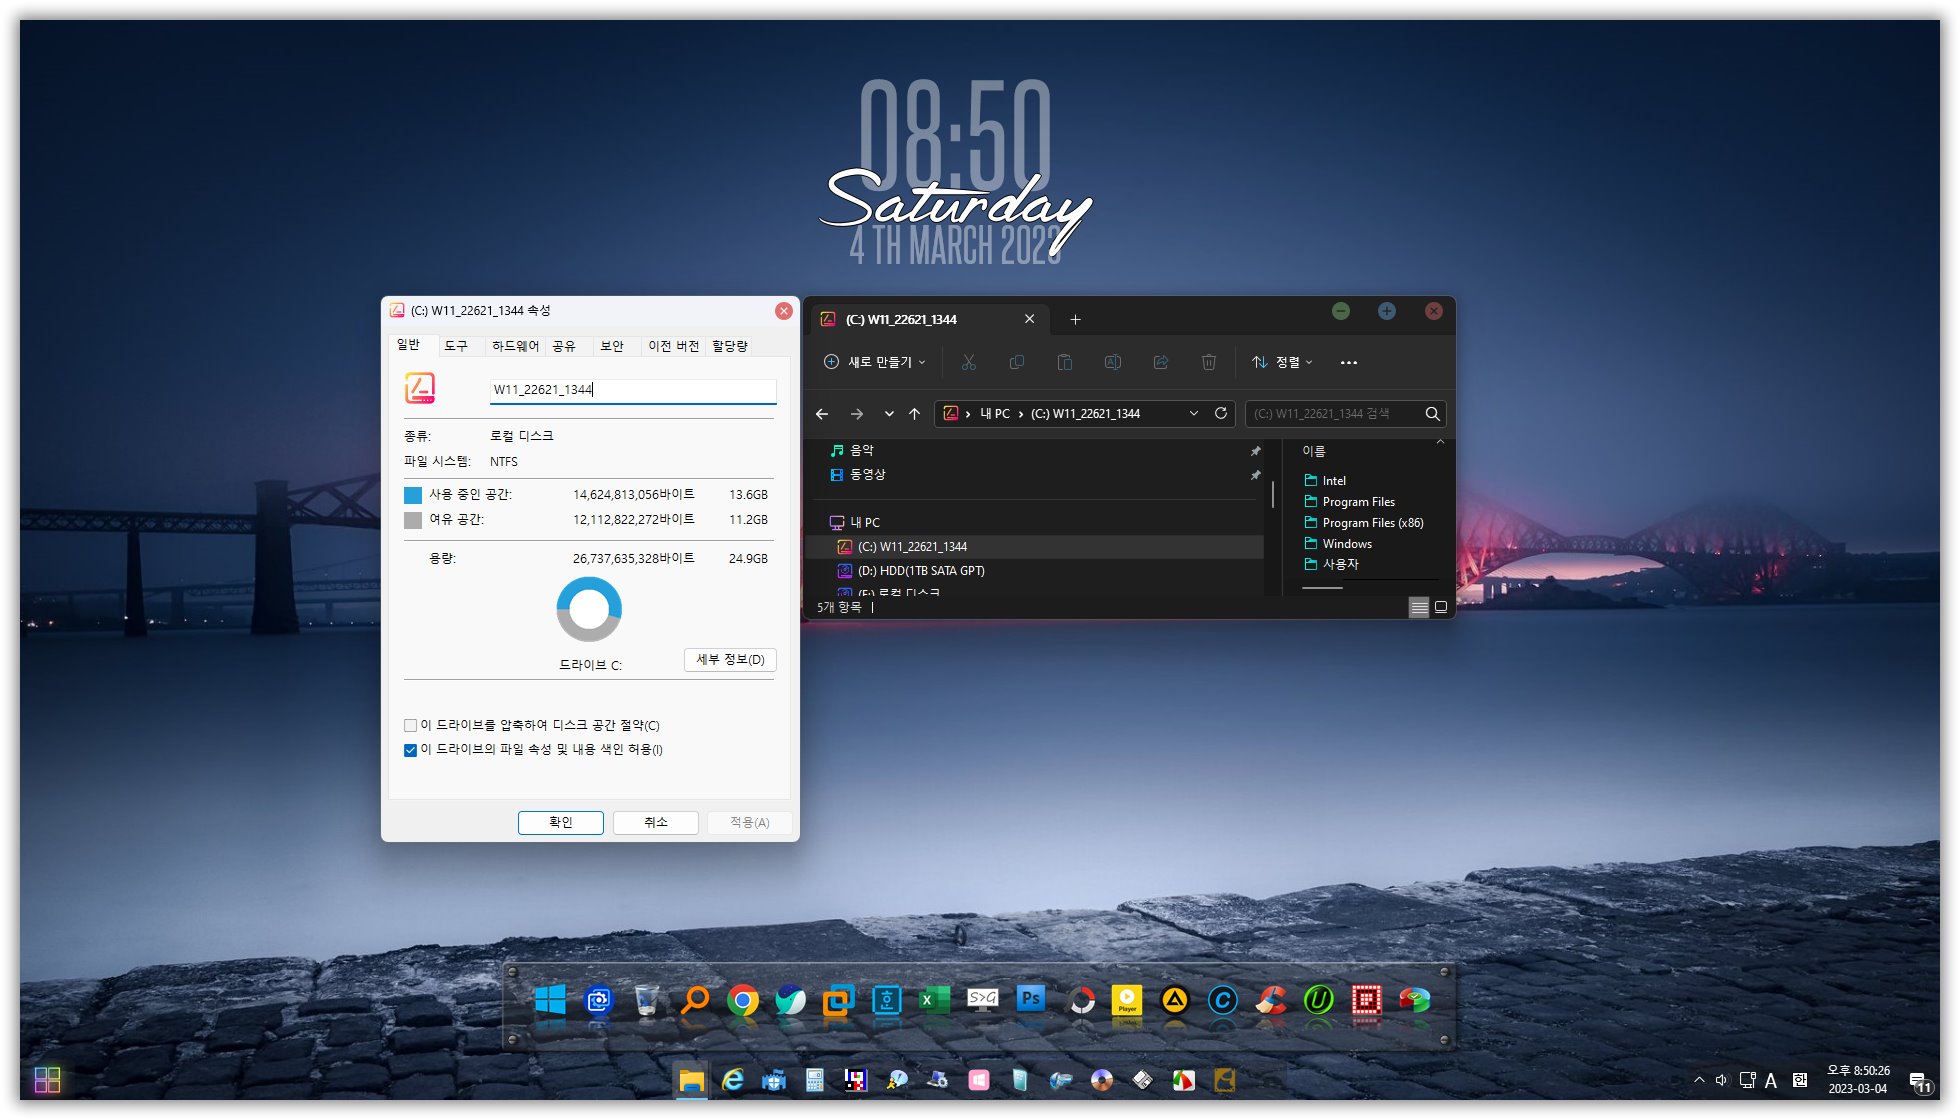1960x1120 pixels.
Task: Click the 내 PC breadcrumb chevron
Action: point(1020,414)
